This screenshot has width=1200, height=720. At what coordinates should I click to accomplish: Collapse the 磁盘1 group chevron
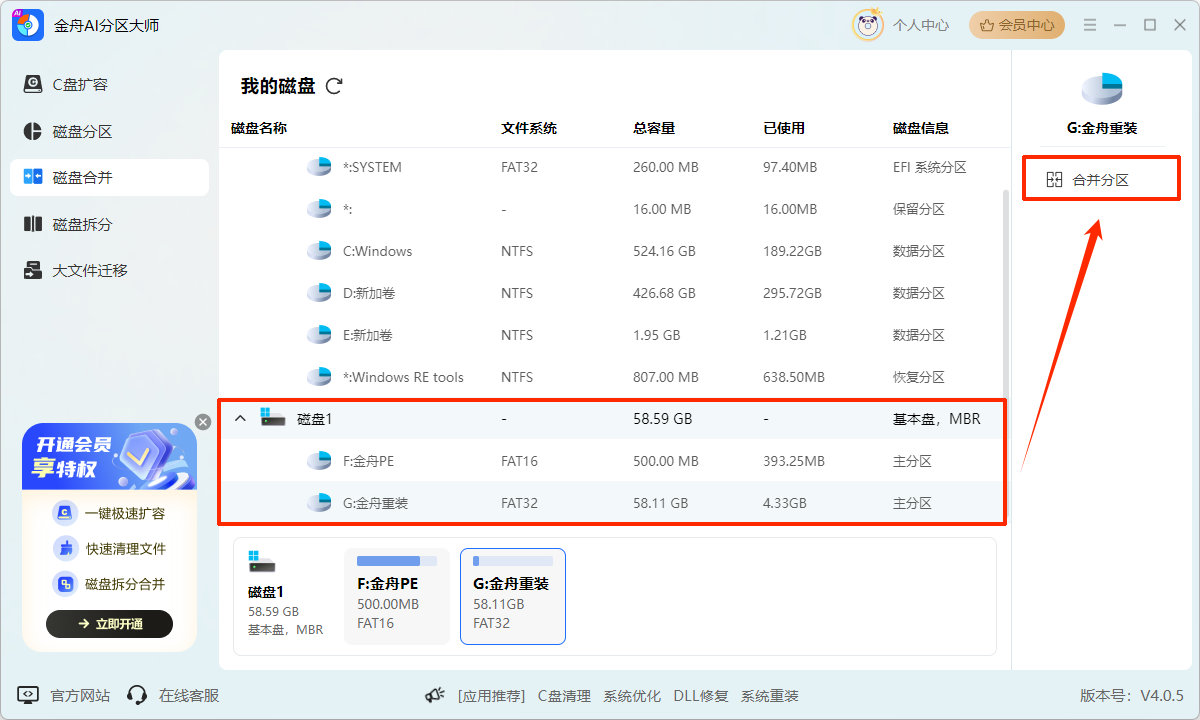coord(240,419)
